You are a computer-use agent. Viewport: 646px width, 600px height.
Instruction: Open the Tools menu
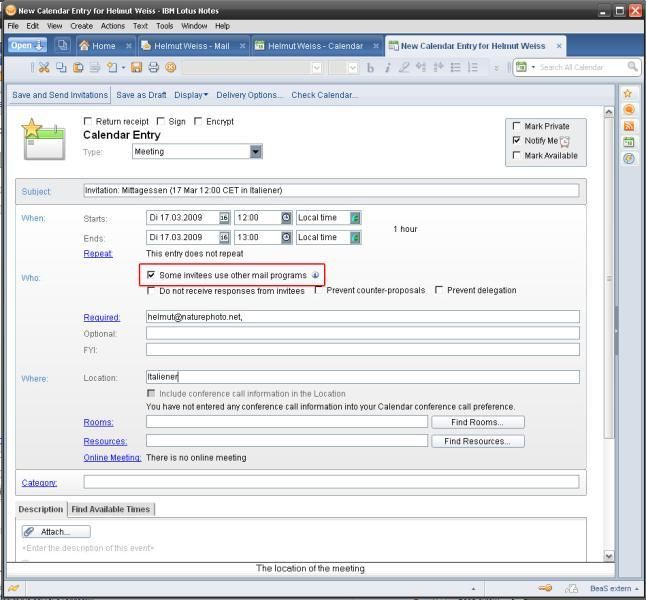coord(164,26)
